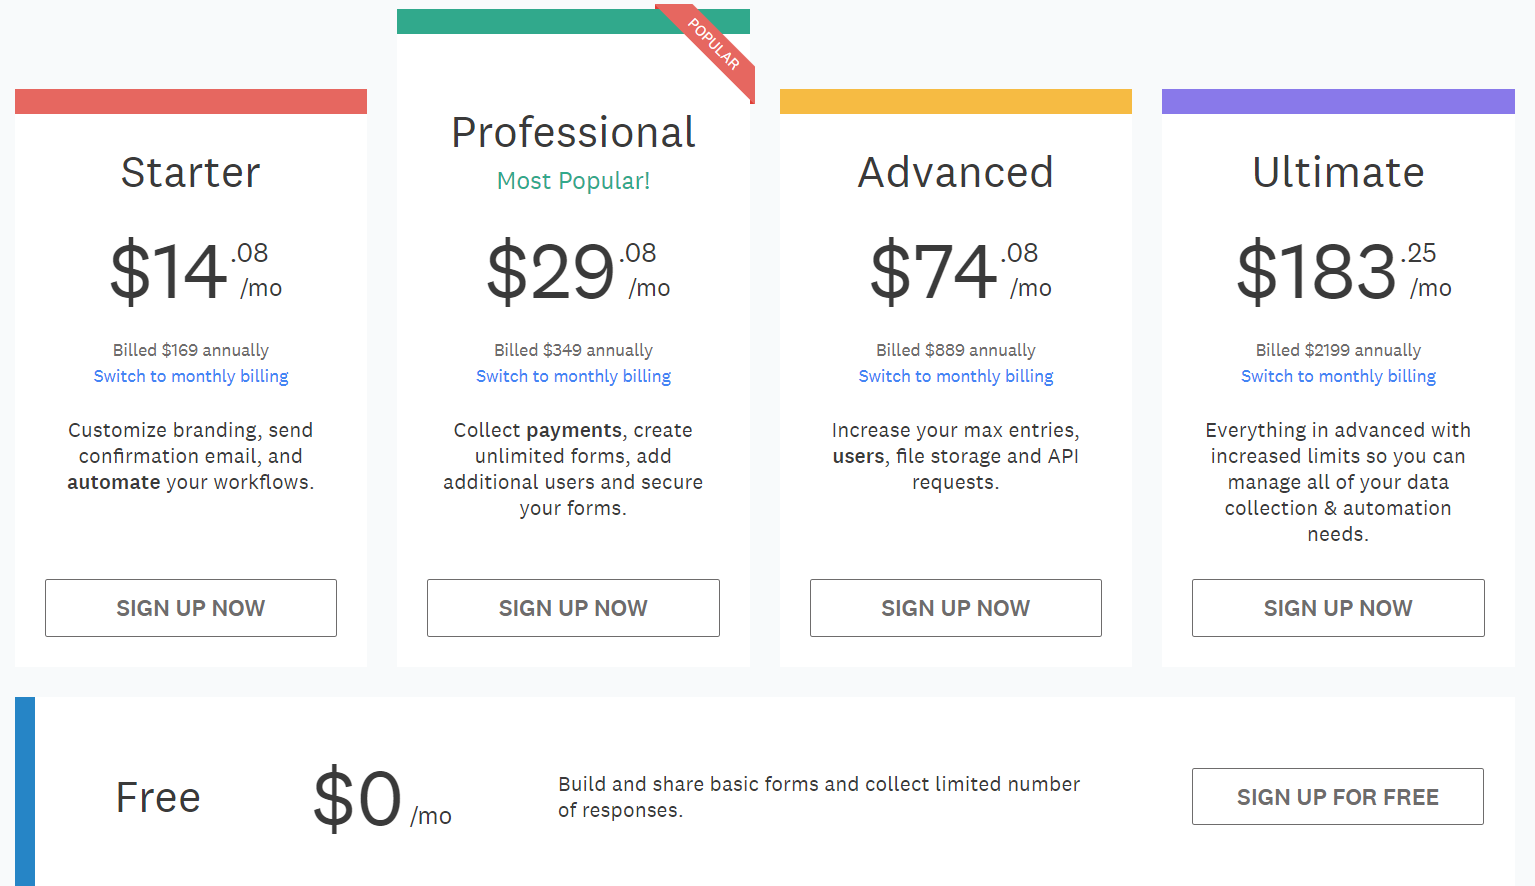Image resolution: width=1535 pixels, height=886 pixels.
Task: Click Sign Up Now under Starter plan
Action: pos(191,608)
